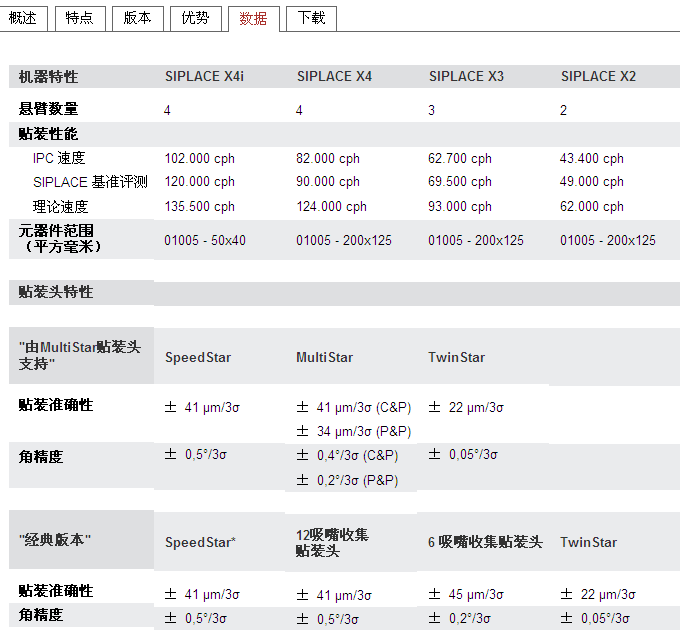Image resolution: width=680 pixels, height=630 pixels.
Task: Click the 01005 - 50x40 component range cell
Action: click(x=204, y=240)
